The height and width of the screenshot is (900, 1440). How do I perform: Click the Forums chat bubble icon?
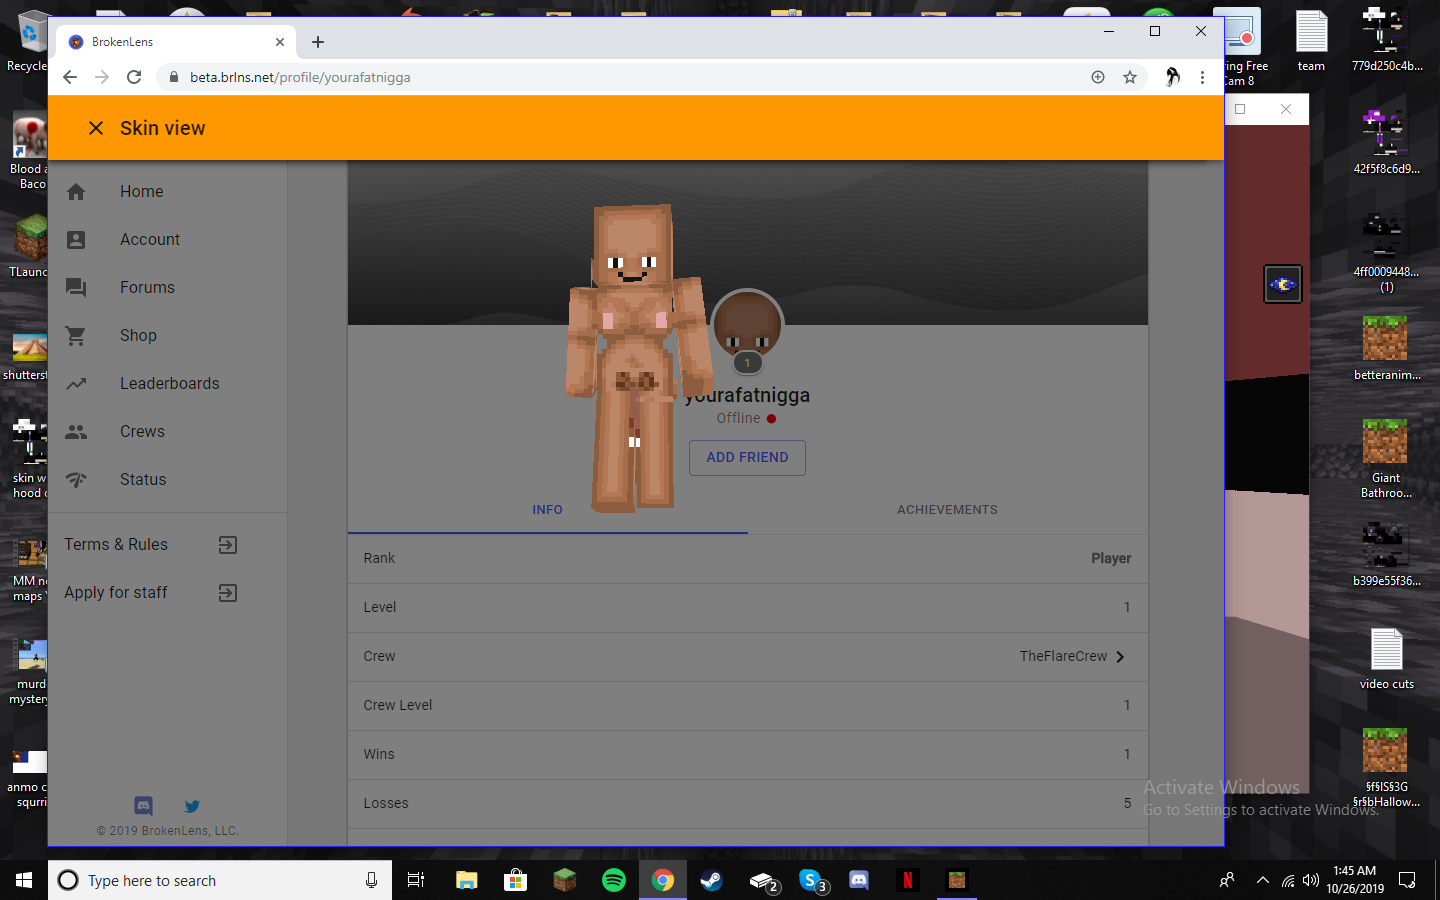(76, 288)
